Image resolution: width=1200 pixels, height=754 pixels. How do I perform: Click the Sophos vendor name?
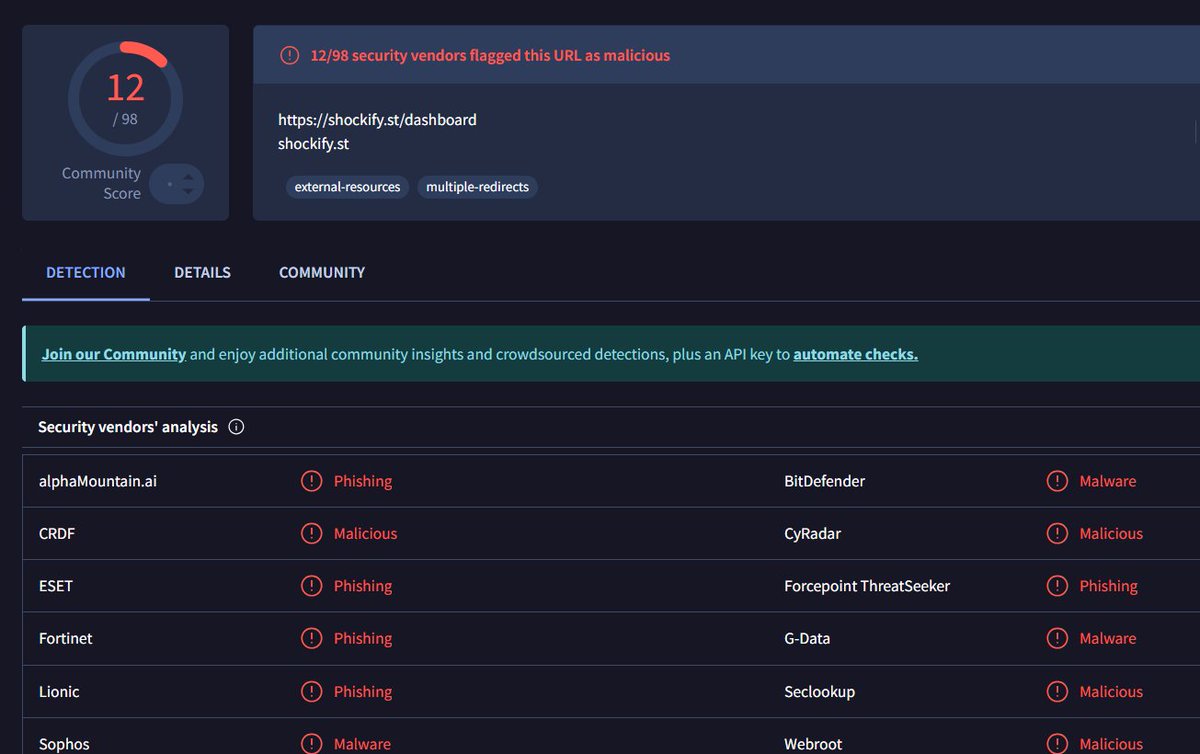coord(64,744)
